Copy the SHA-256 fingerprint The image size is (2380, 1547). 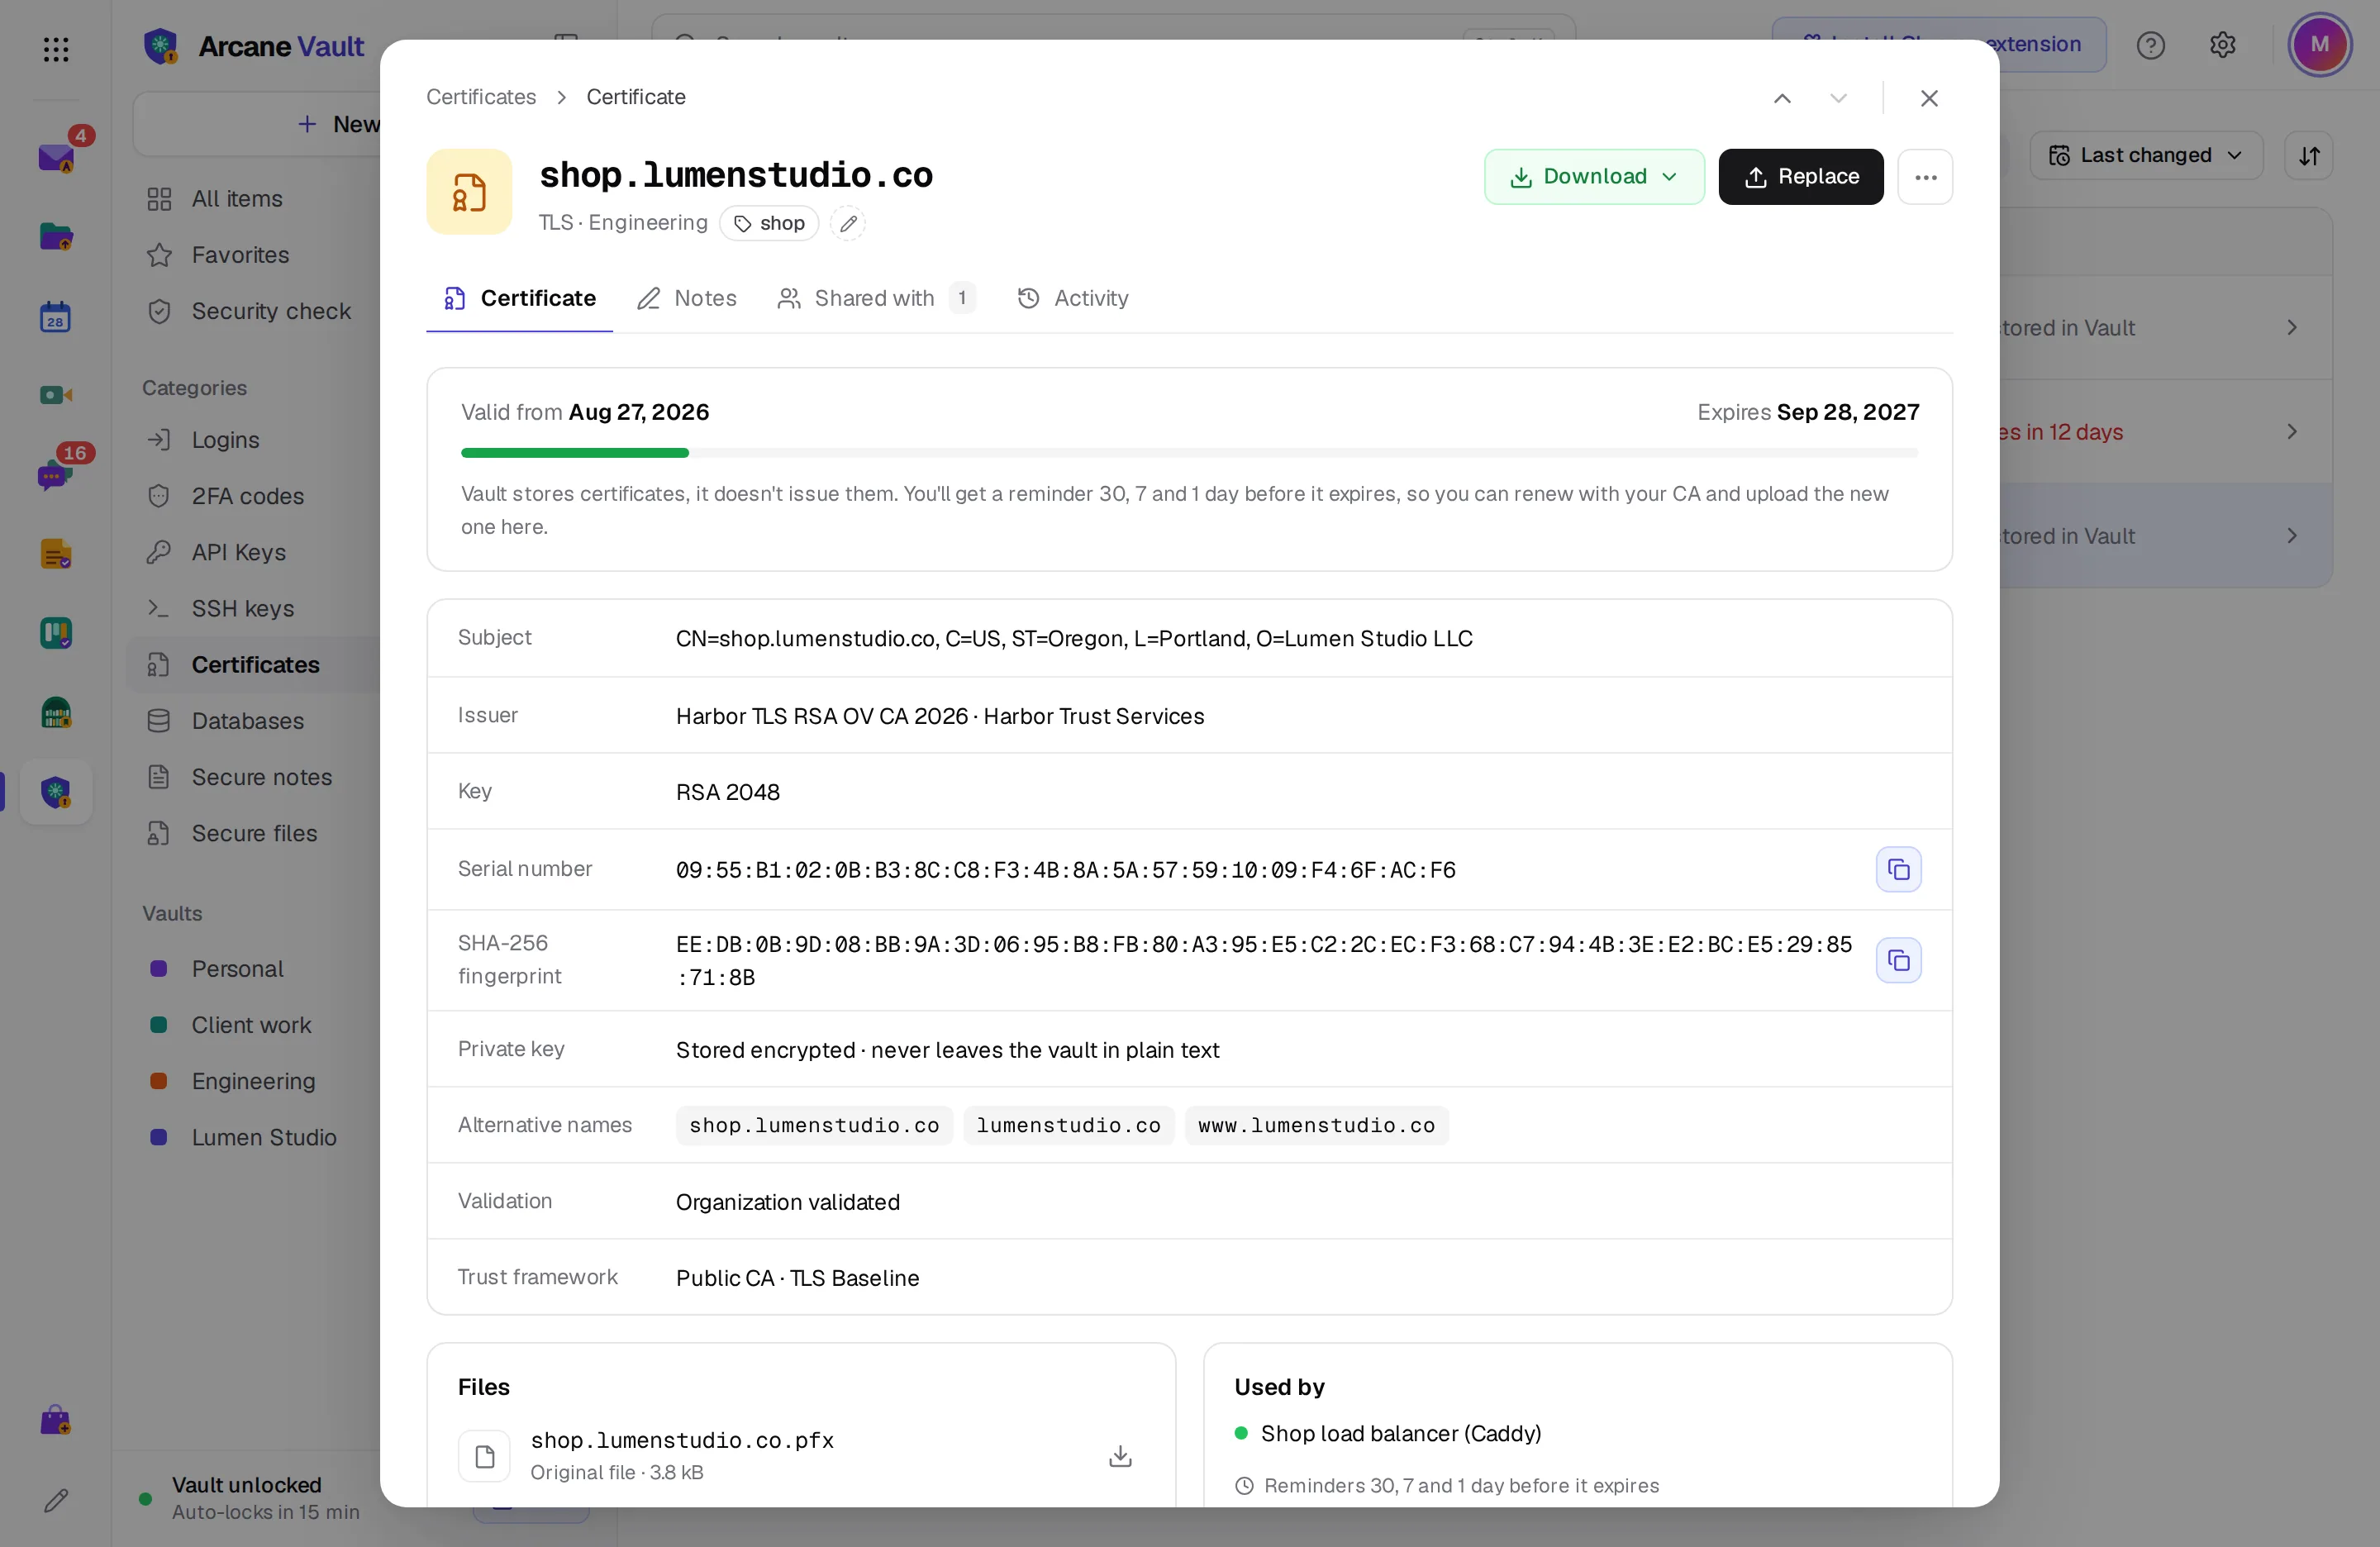pyautogui.click(x=1898, y=960)
